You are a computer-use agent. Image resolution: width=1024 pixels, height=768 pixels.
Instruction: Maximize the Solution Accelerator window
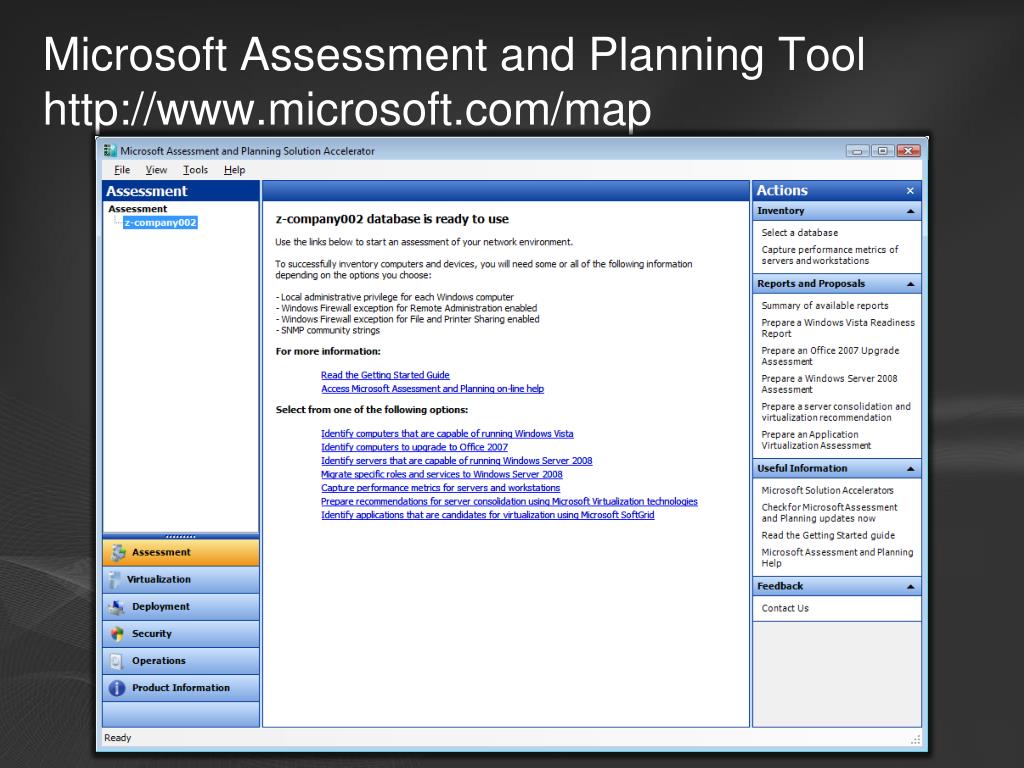pos(882,151)
